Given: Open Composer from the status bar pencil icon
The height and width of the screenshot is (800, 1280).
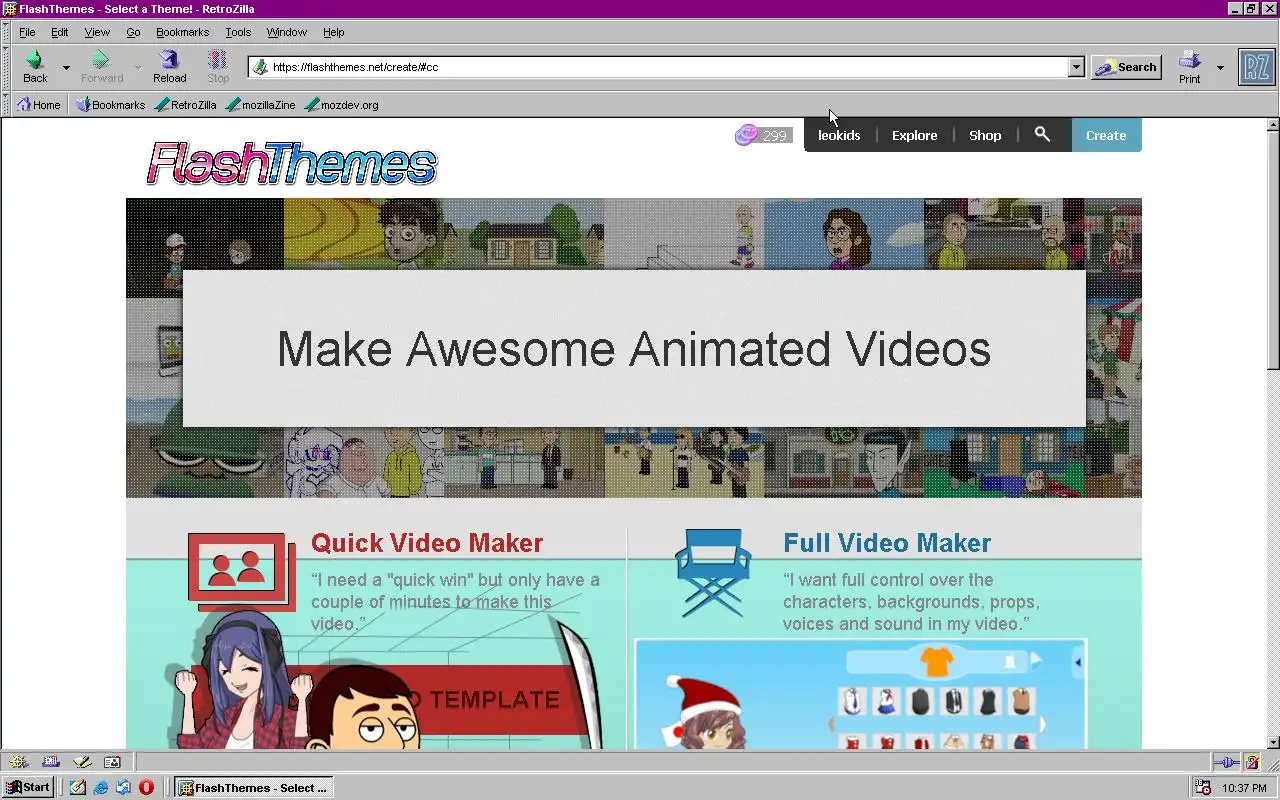Looking at the screenshot, I should pos(82,762).
